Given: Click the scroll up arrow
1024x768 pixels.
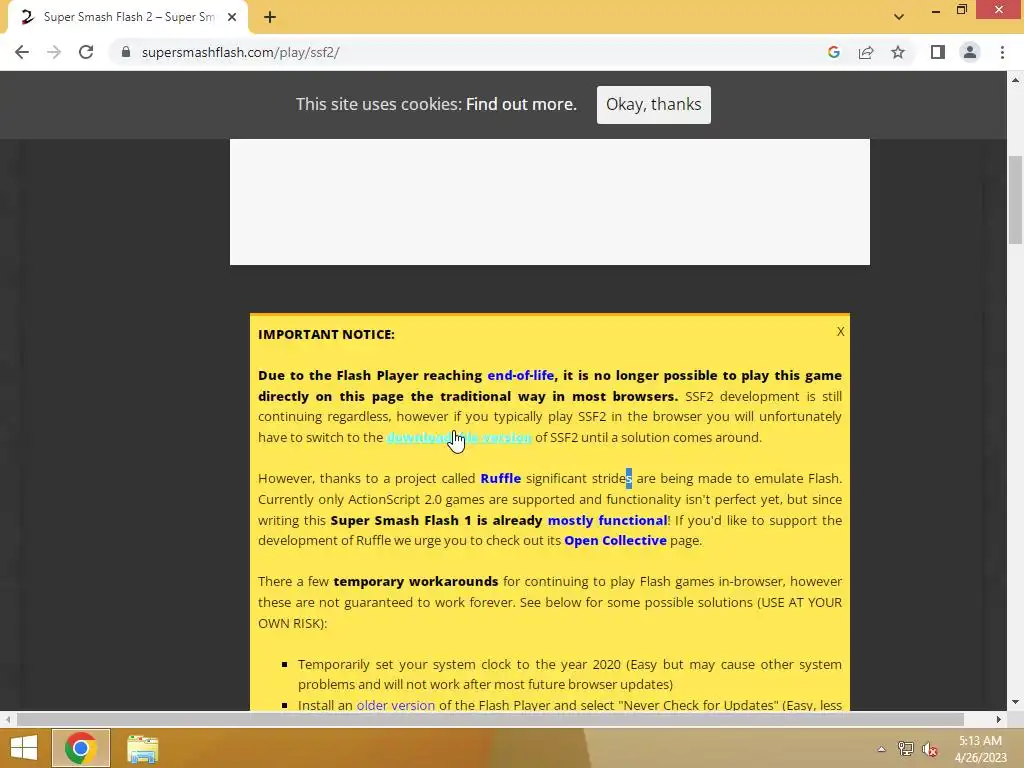Looking at the screenshot, I should coord(1015,80).
